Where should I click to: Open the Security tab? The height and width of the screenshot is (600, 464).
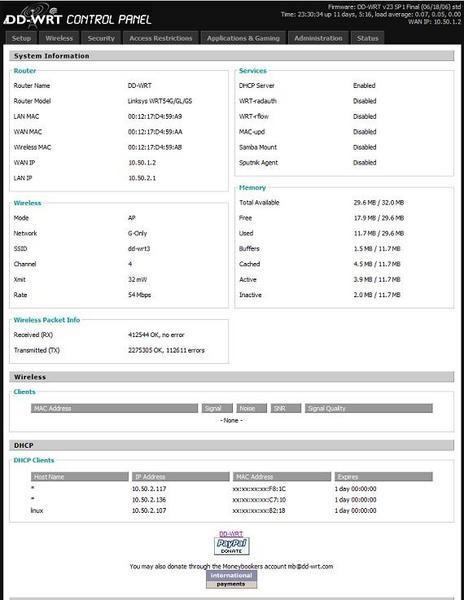coord(101,38)
